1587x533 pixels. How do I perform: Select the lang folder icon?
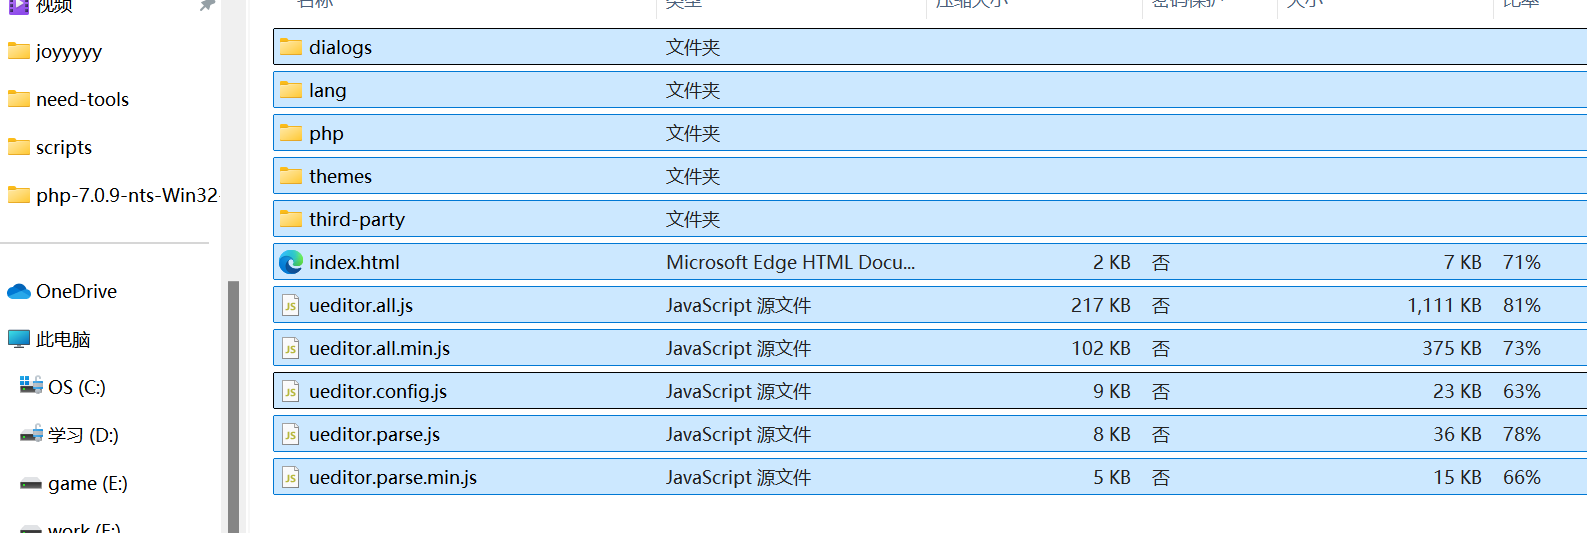[291, 90]
